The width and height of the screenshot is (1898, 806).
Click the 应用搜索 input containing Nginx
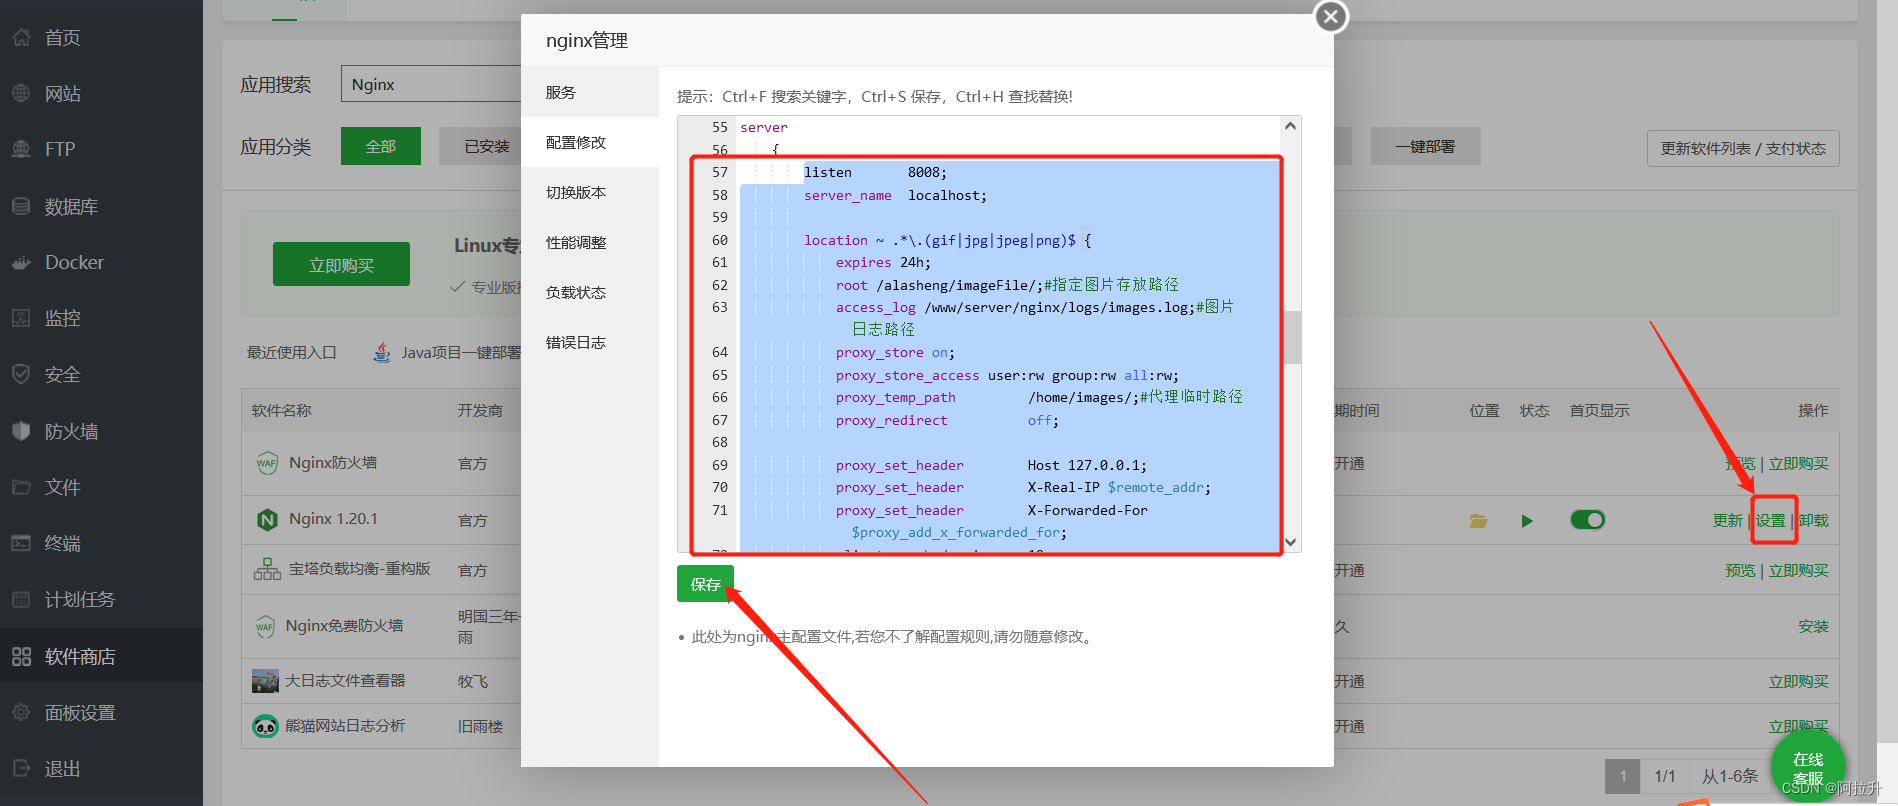point(431,84)
